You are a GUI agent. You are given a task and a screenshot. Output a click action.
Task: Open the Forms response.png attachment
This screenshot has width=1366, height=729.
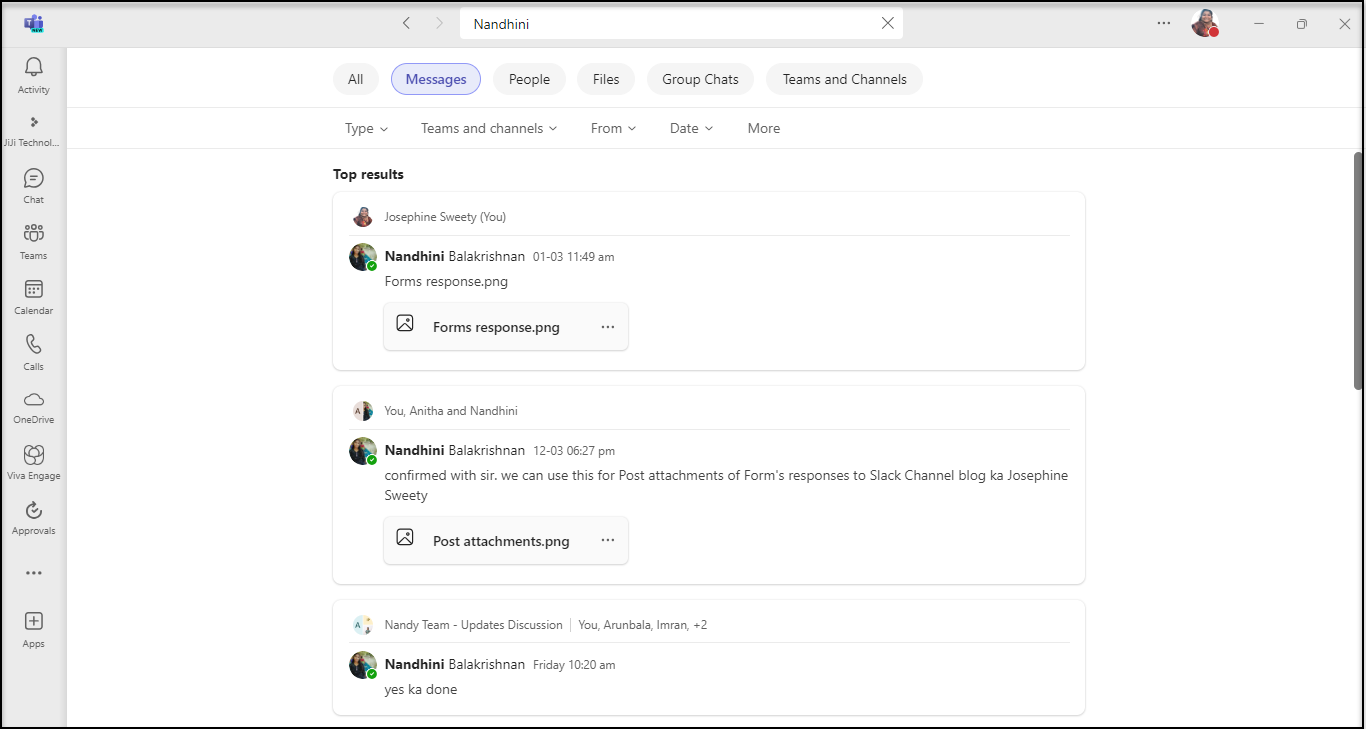point(495,327)
